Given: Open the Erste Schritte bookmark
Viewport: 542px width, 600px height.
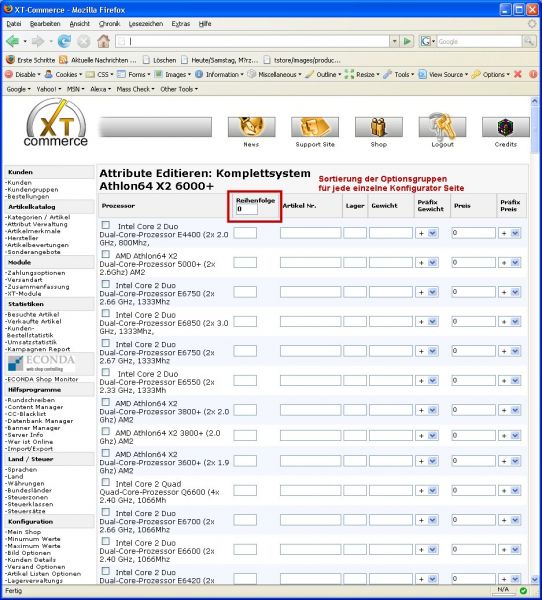Looking at the screenshot, I should (x=31, y=60).
